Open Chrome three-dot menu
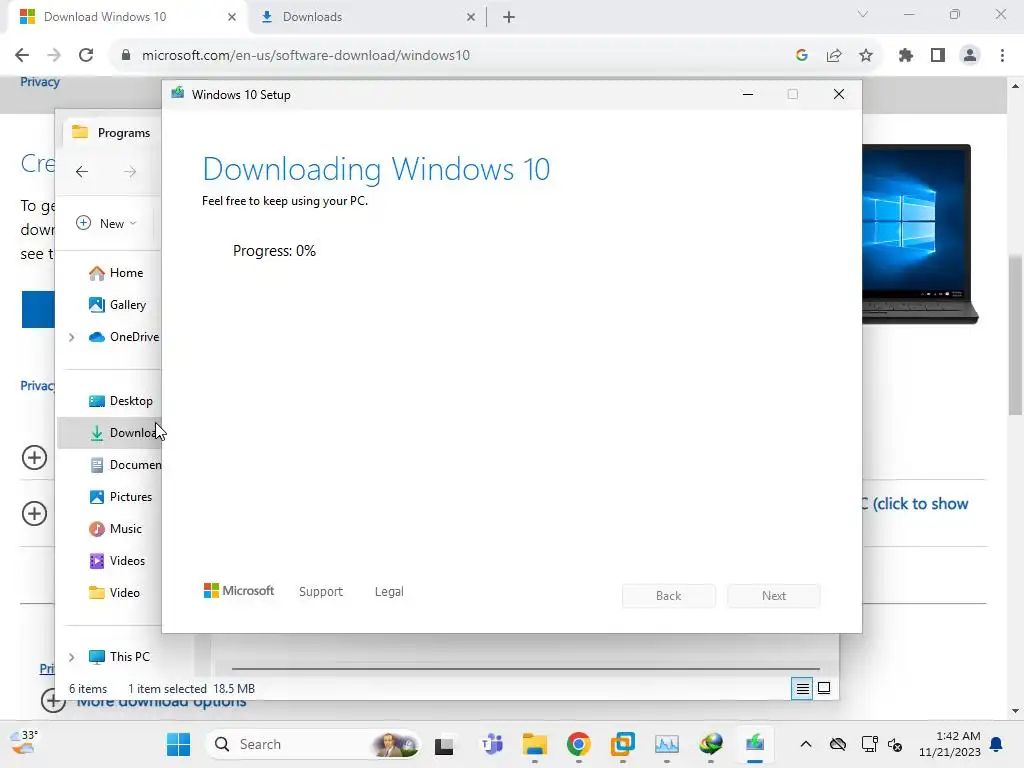This screenshot has height=768, width=1024. click(x=1002, y=56)
